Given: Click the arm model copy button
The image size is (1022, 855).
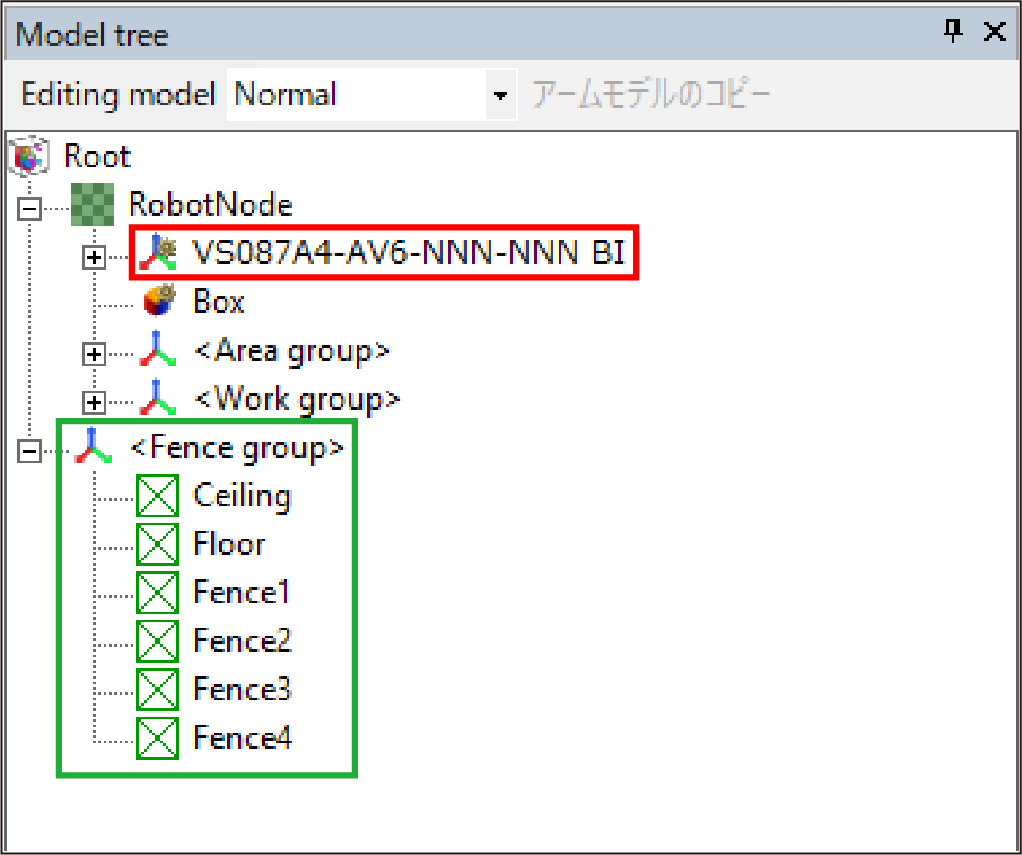Looking at the screenshot, I should pos(651,96).
